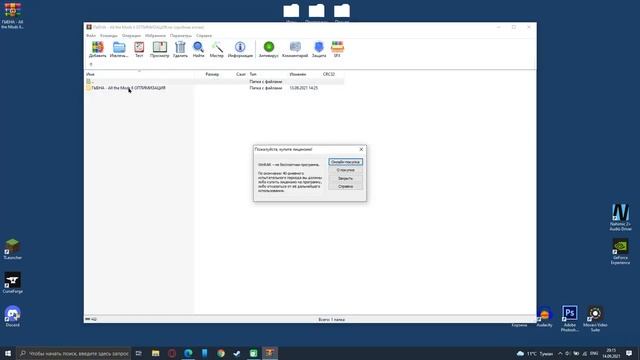
Task: Open Adobe Photoshop desktop shortcut
Action: click(x=570, y=318)
